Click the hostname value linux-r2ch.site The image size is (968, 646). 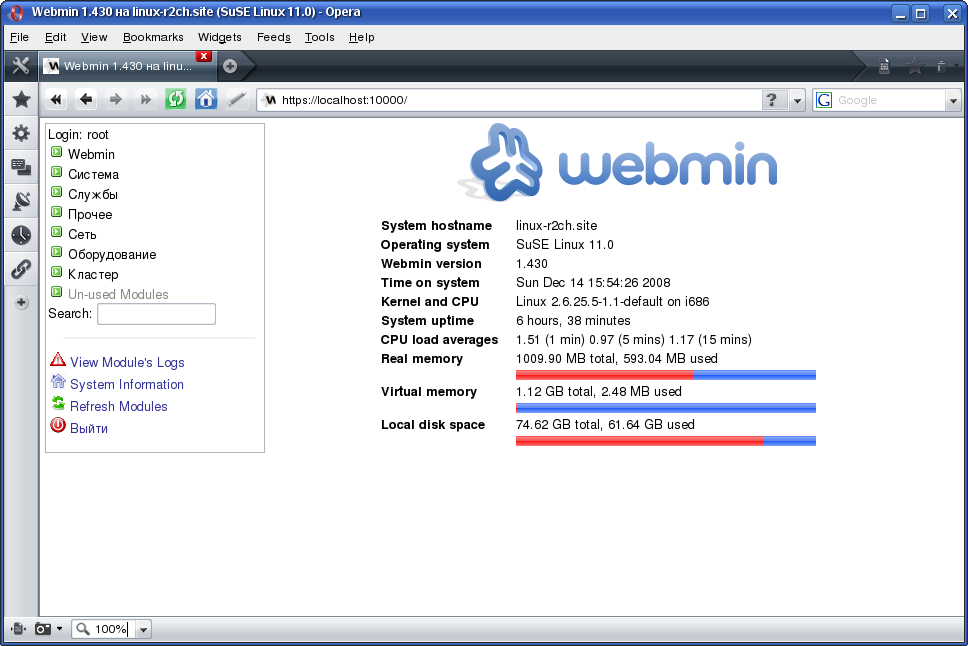[556, 225]
